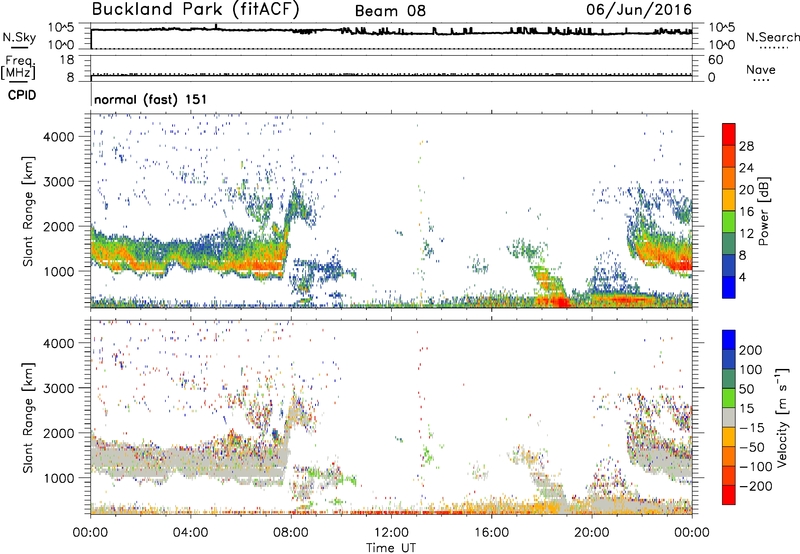Click the '16:00' time axis tick label
The height and width of the screenshot is (554, 800).
(491, 533)
